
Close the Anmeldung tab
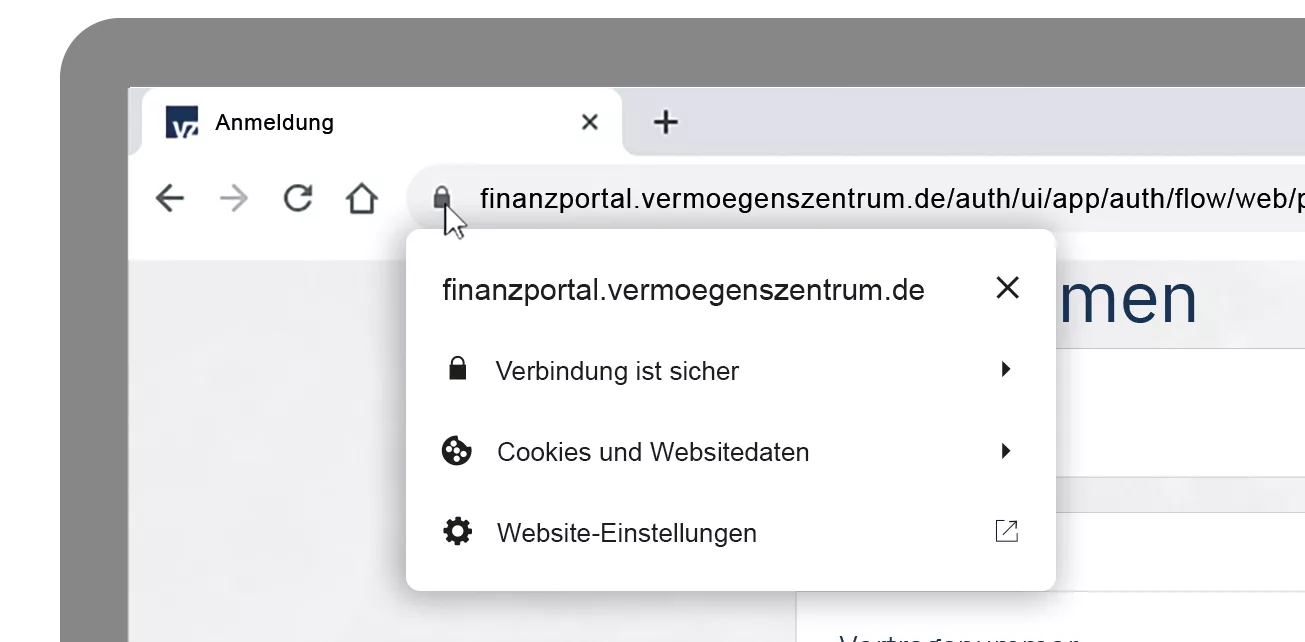(x=590, y=122)
